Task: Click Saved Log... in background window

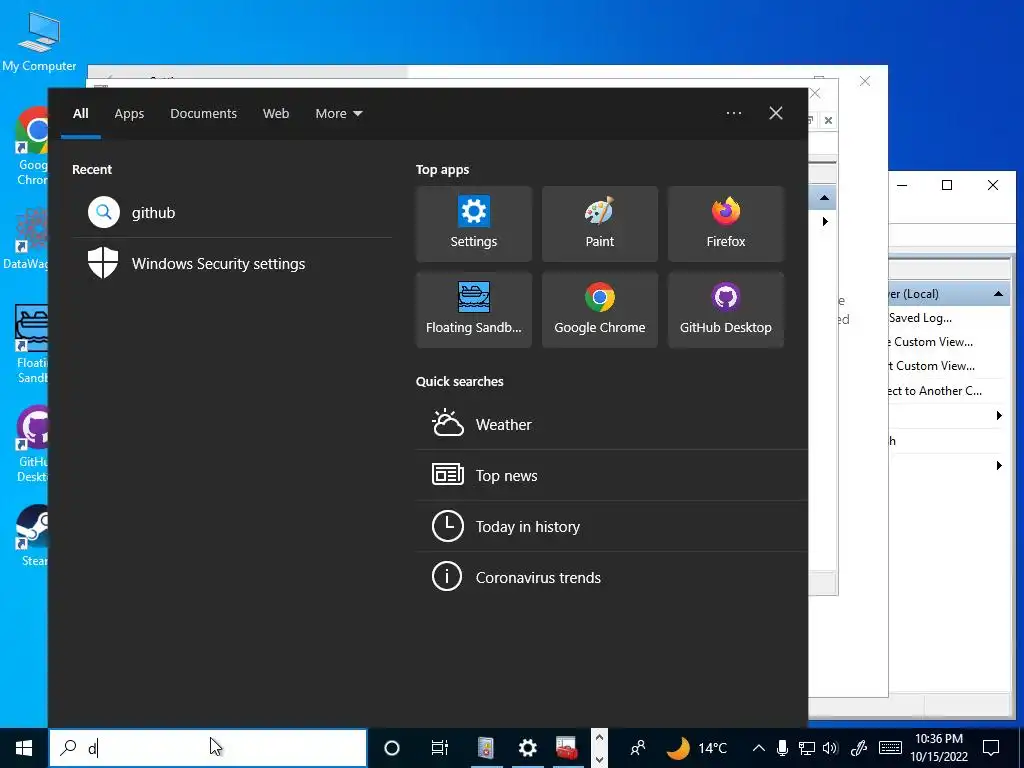Action: (920, 318)
